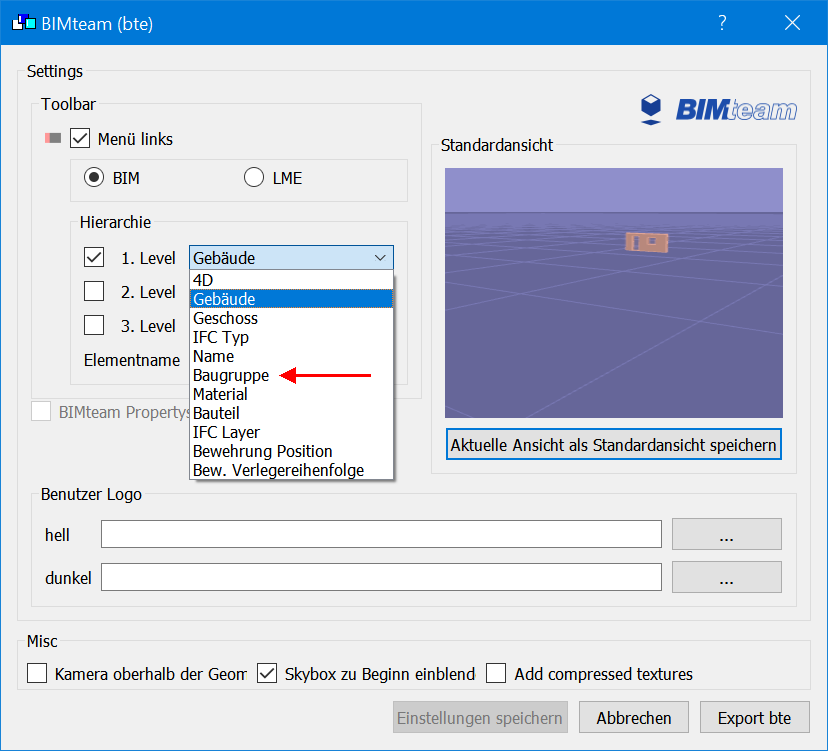
Task: Toggle Skybox zu Beginn einblenden checkbox
Action: click(x=267, y=673)
